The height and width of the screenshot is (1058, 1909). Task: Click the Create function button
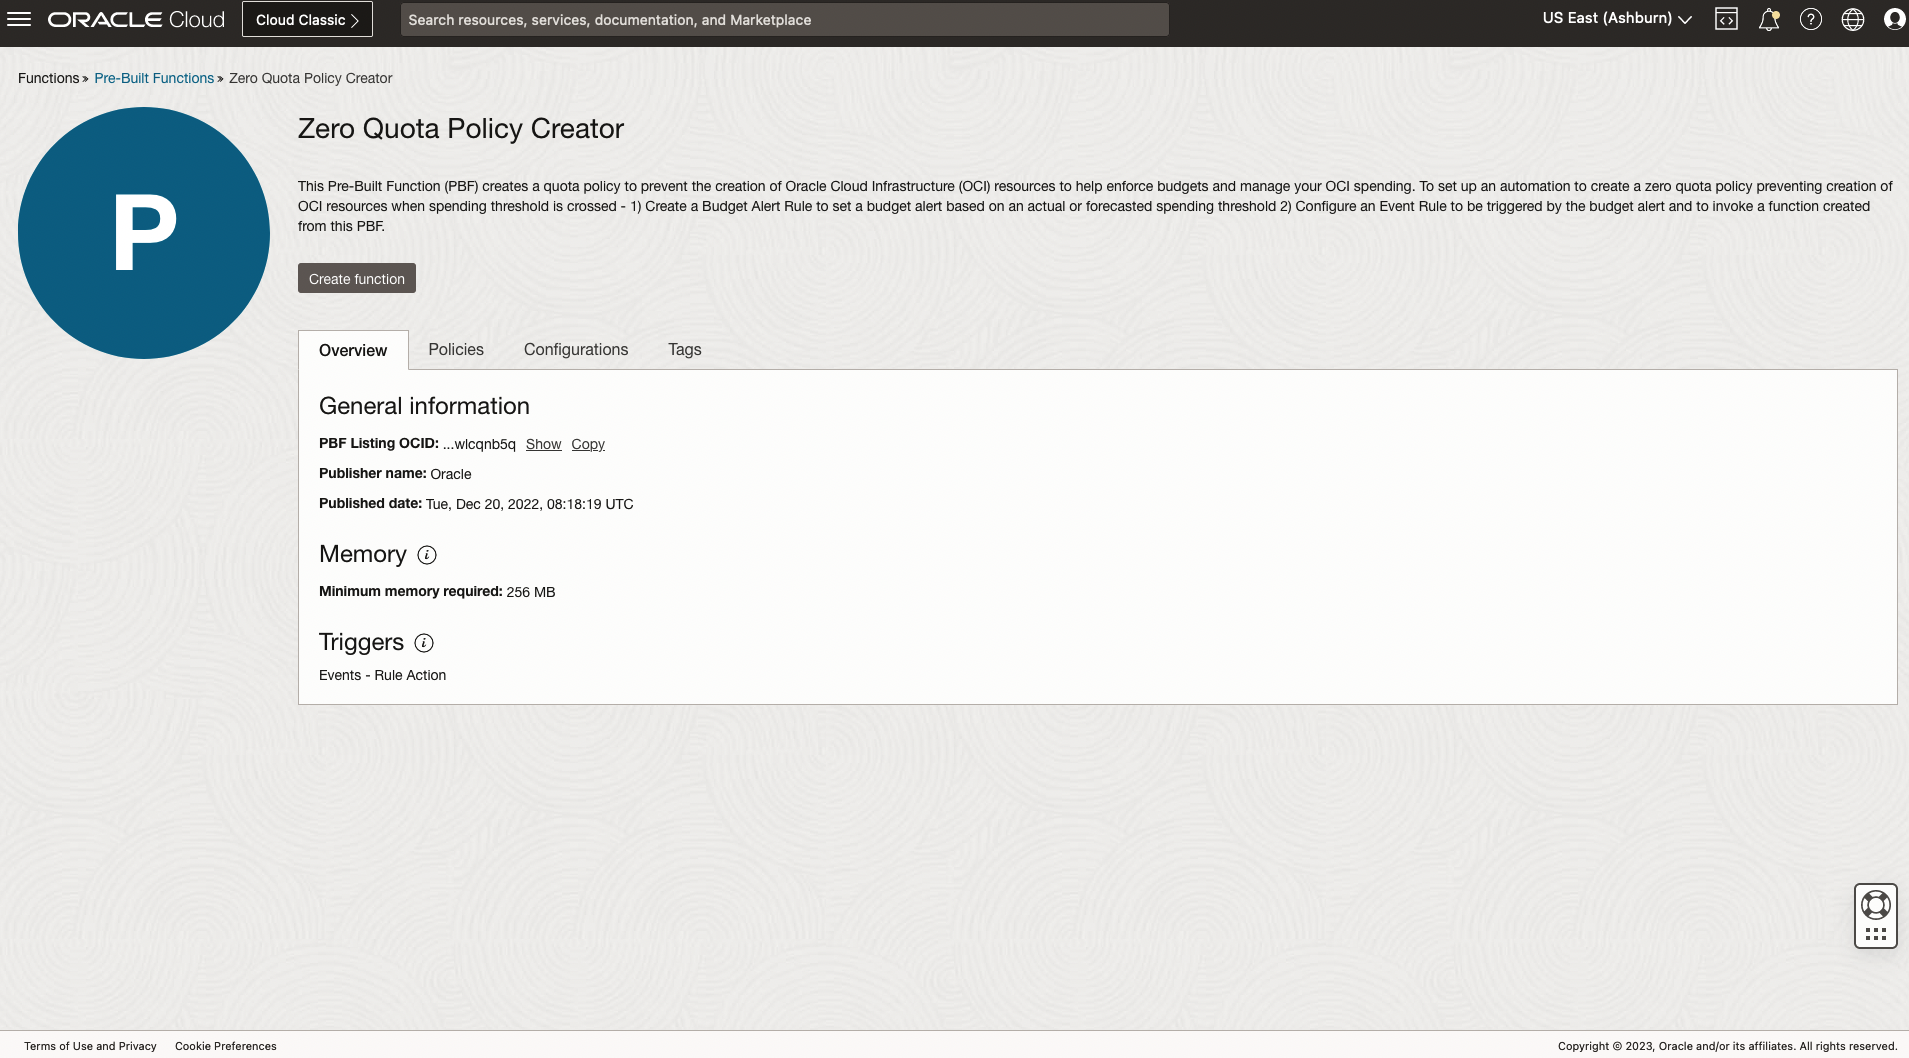[357, 279]
